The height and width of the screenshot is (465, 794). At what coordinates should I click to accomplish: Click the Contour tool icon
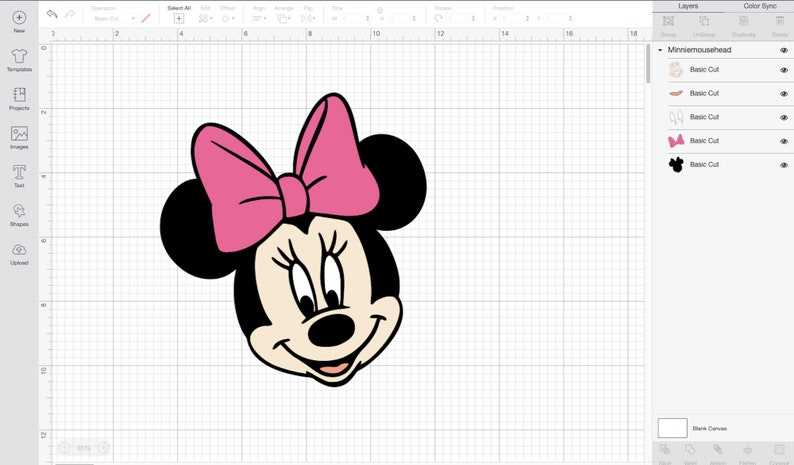click(779, 450)
